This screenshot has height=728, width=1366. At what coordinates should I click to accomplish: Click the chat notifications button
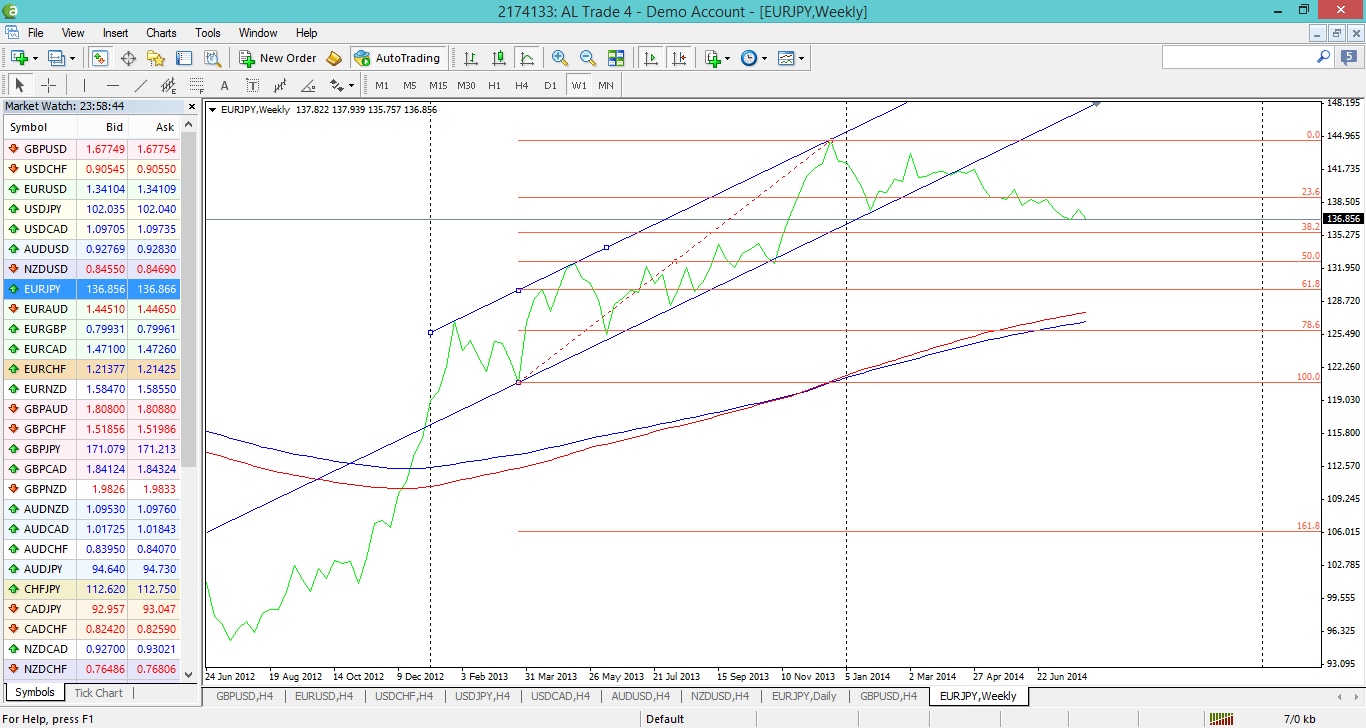pyautogui.click(x=1350, y=58)
